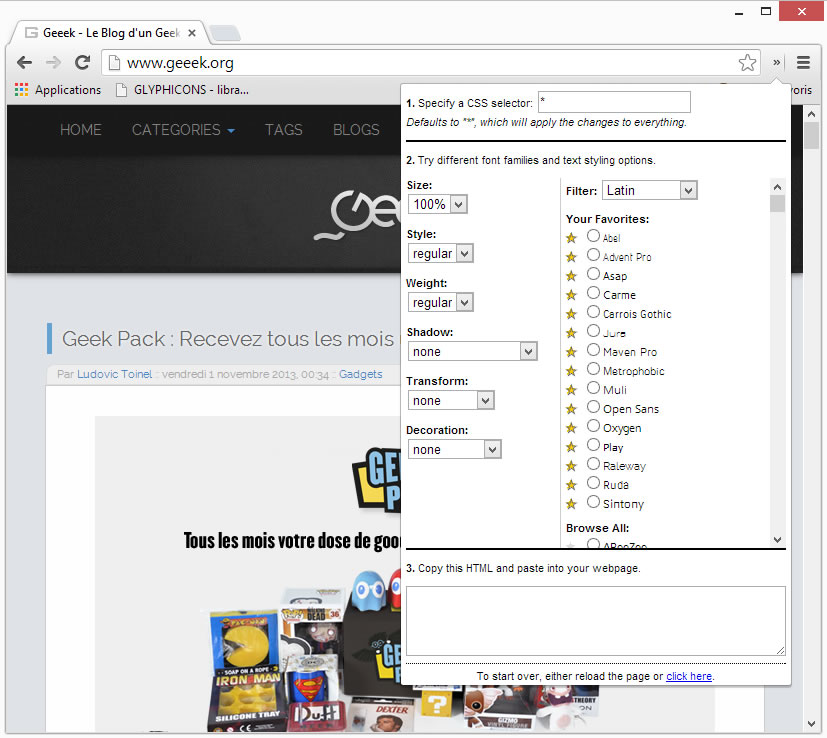Viewport: 827px width, 738px height.
Task: Click the browser back arrow
Action: (x=24, y=63)
